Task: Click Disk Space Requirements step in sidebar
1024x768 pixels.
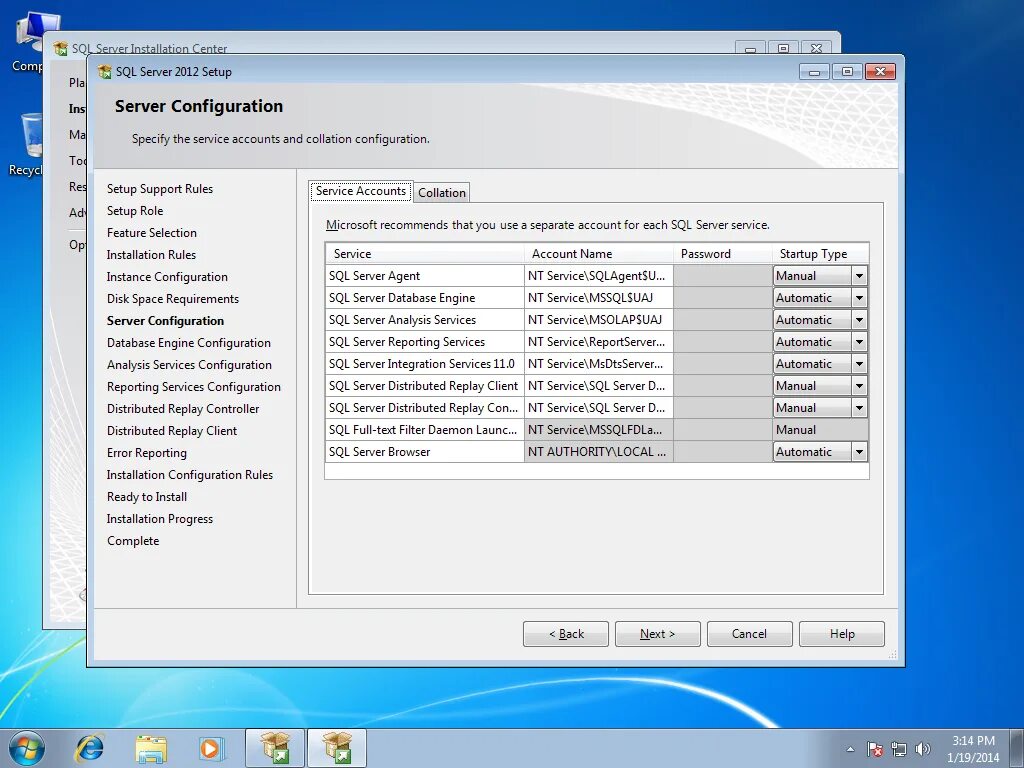Action: point(173,298)
